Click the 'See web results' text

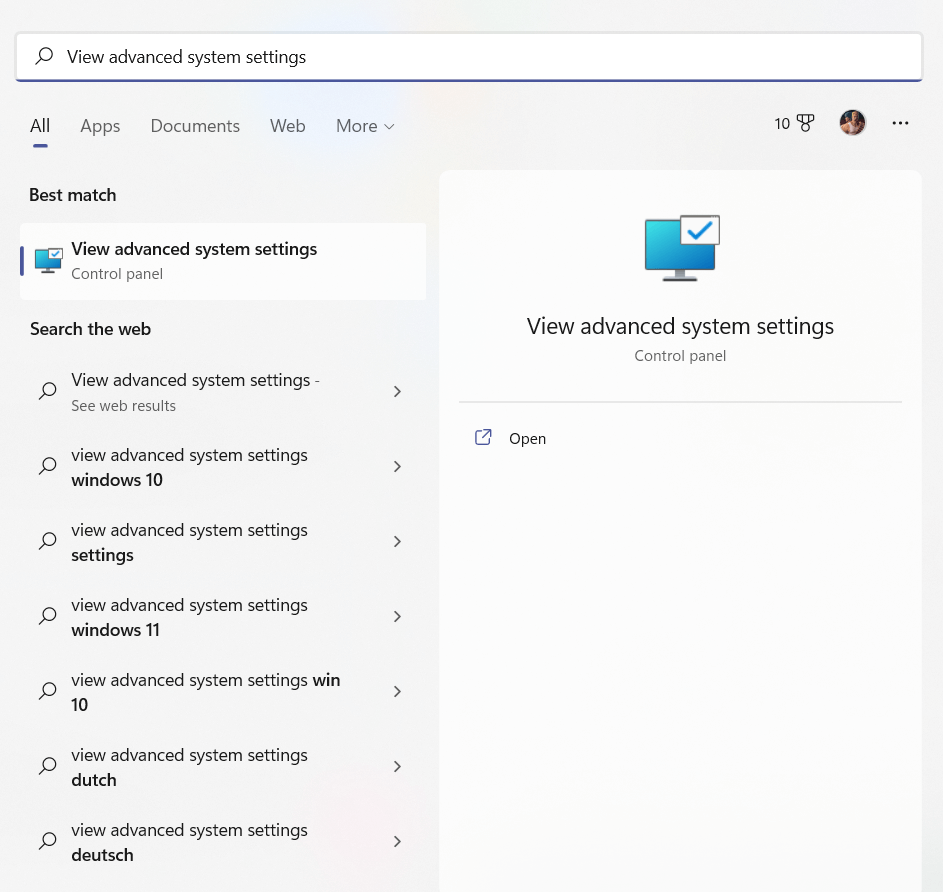tap(123, 405)
